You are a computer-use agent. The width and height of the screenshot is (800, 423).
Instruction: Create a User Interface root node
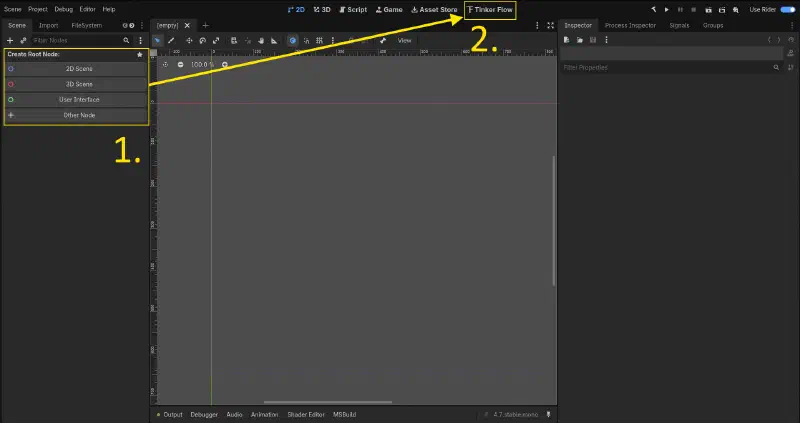pos(77,99)
